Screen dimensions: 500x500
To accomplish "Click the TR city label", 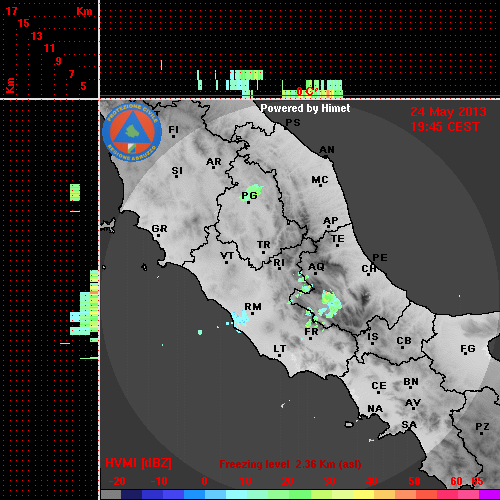I will [264, 245].
